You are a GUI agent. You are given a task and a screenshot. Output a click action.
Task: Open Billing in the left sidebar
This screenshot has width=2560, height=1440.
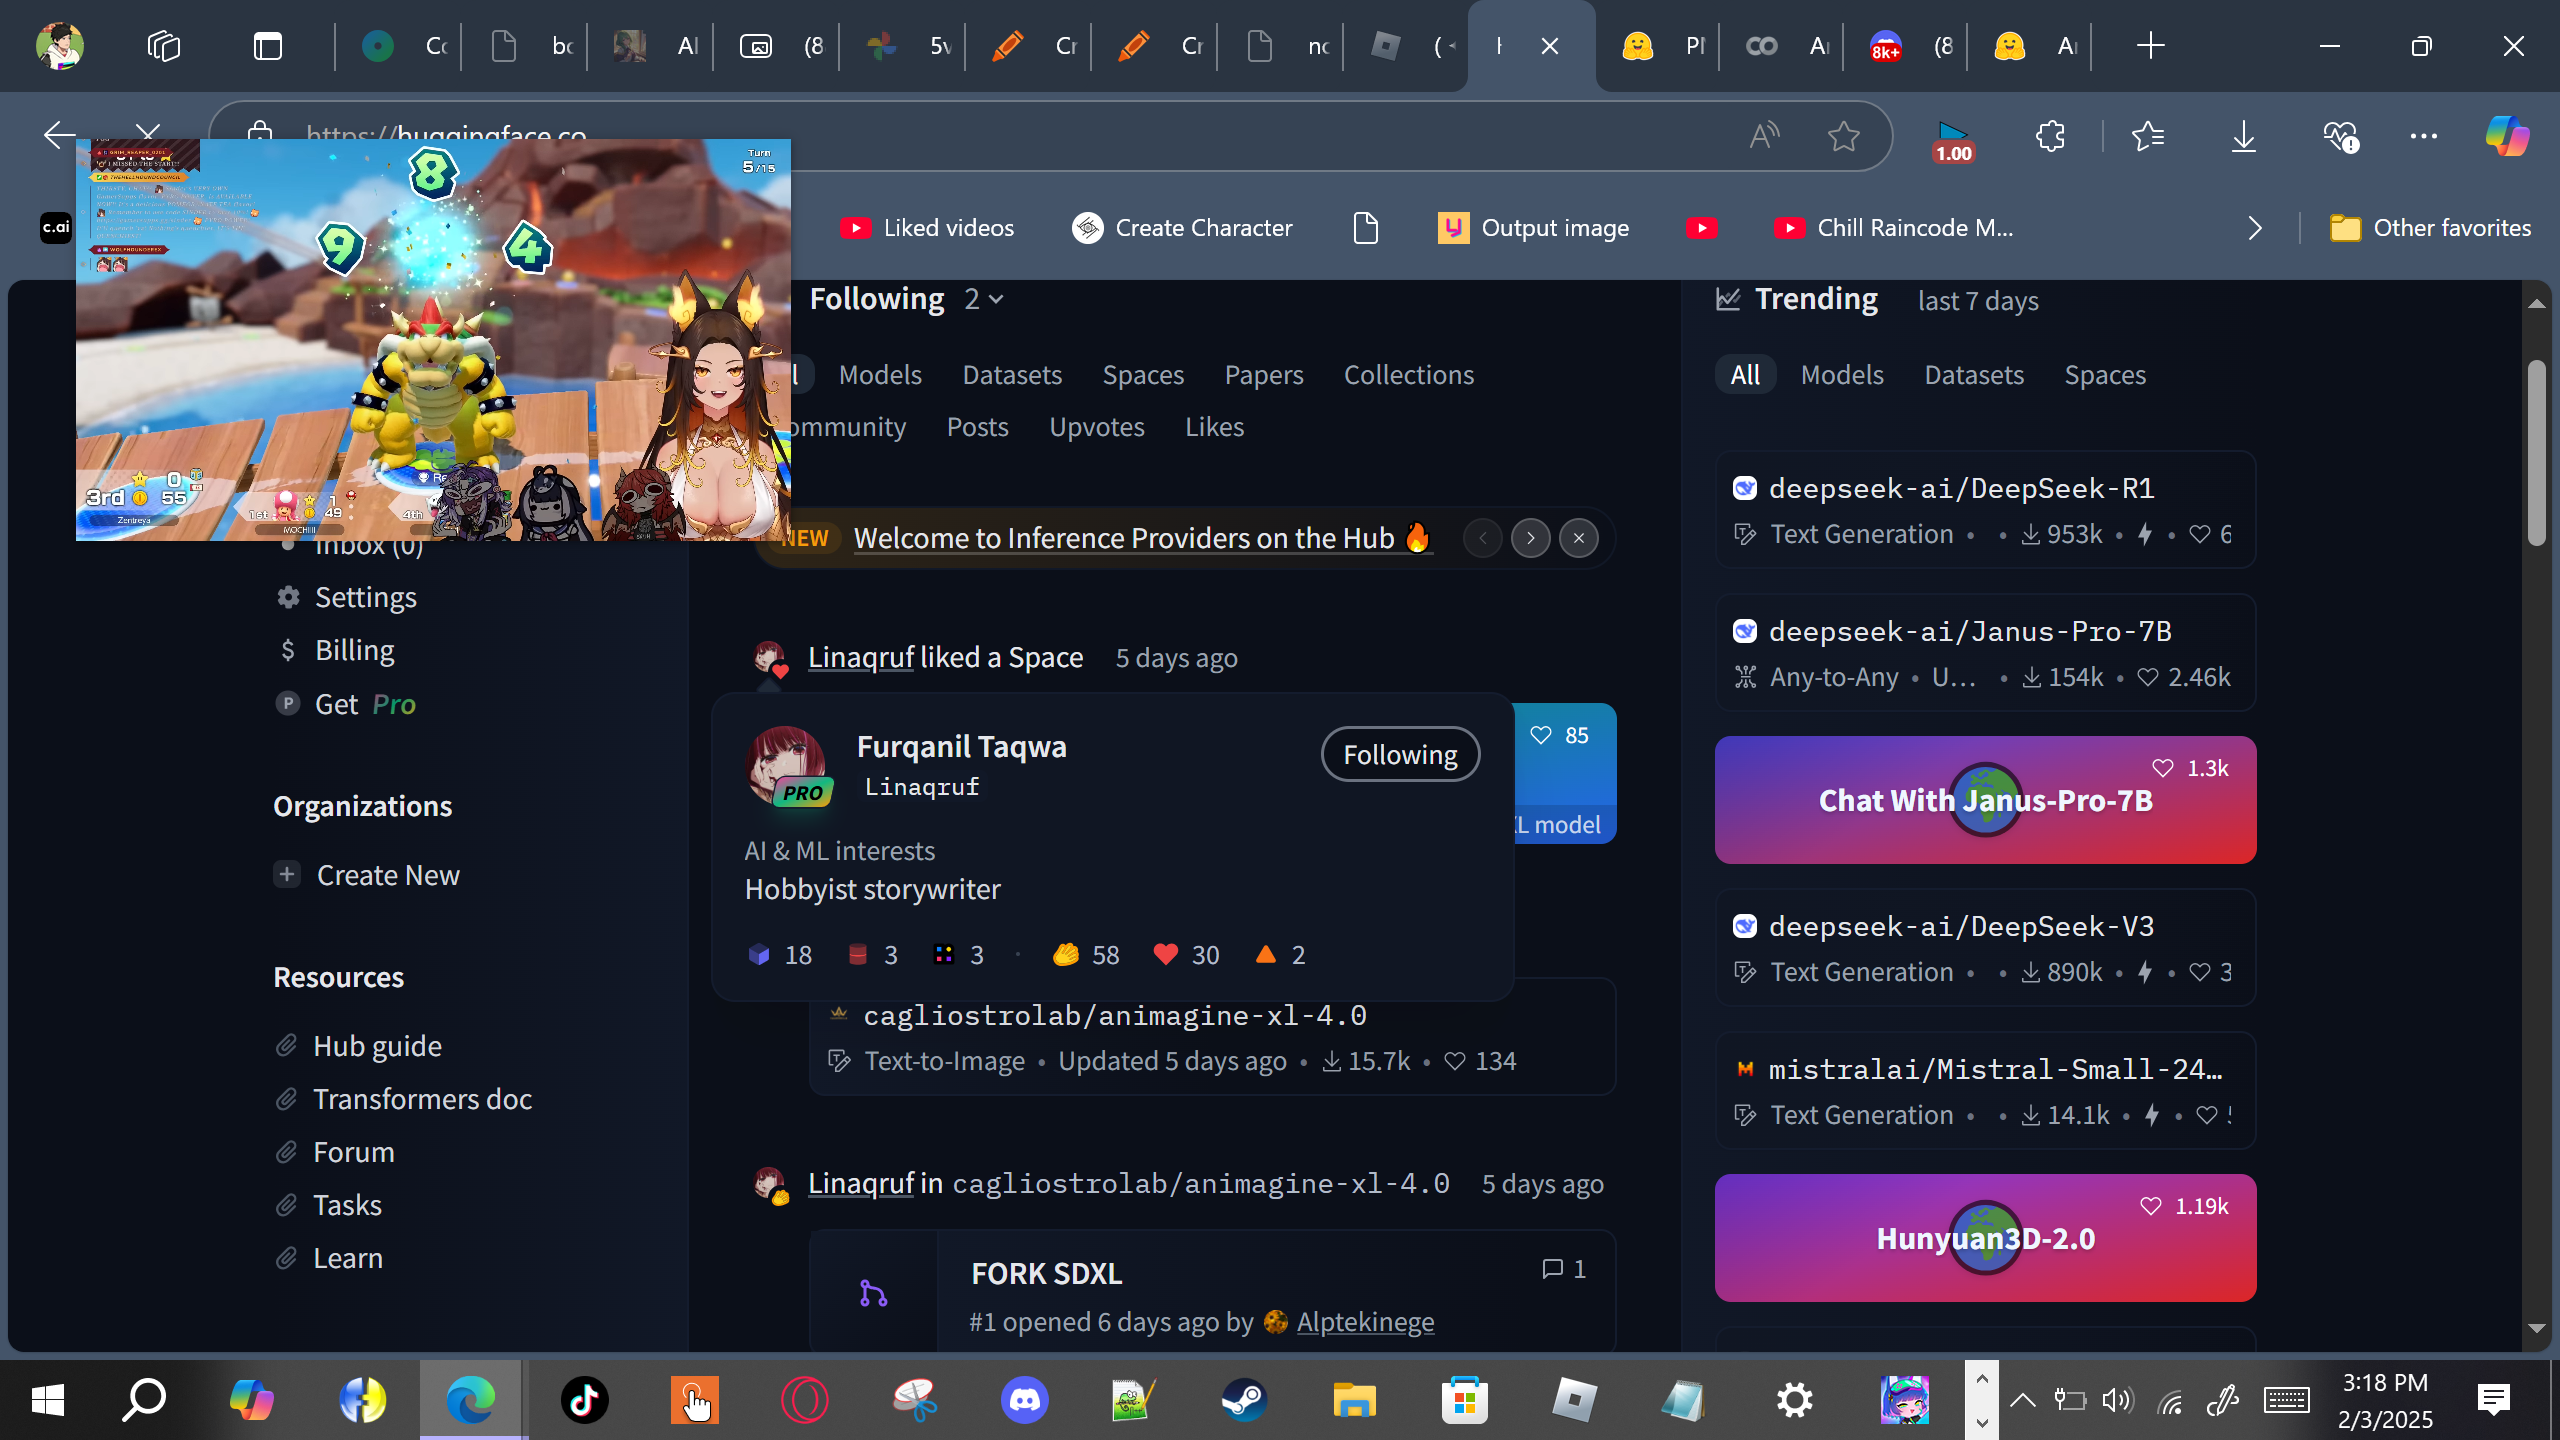tap(336, 651)
